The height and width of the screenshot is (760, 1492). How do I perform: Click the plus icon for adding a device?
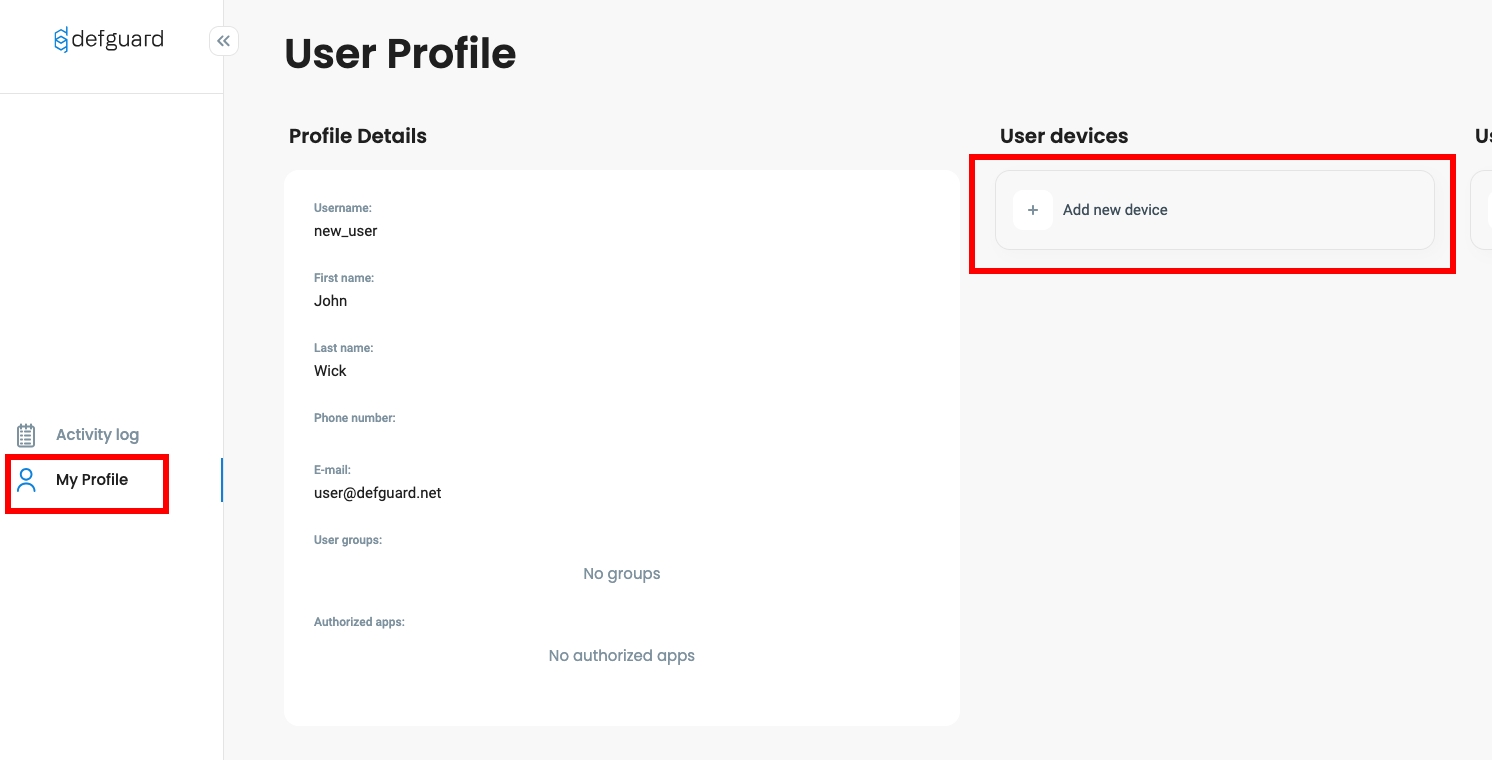point(1033,210)
